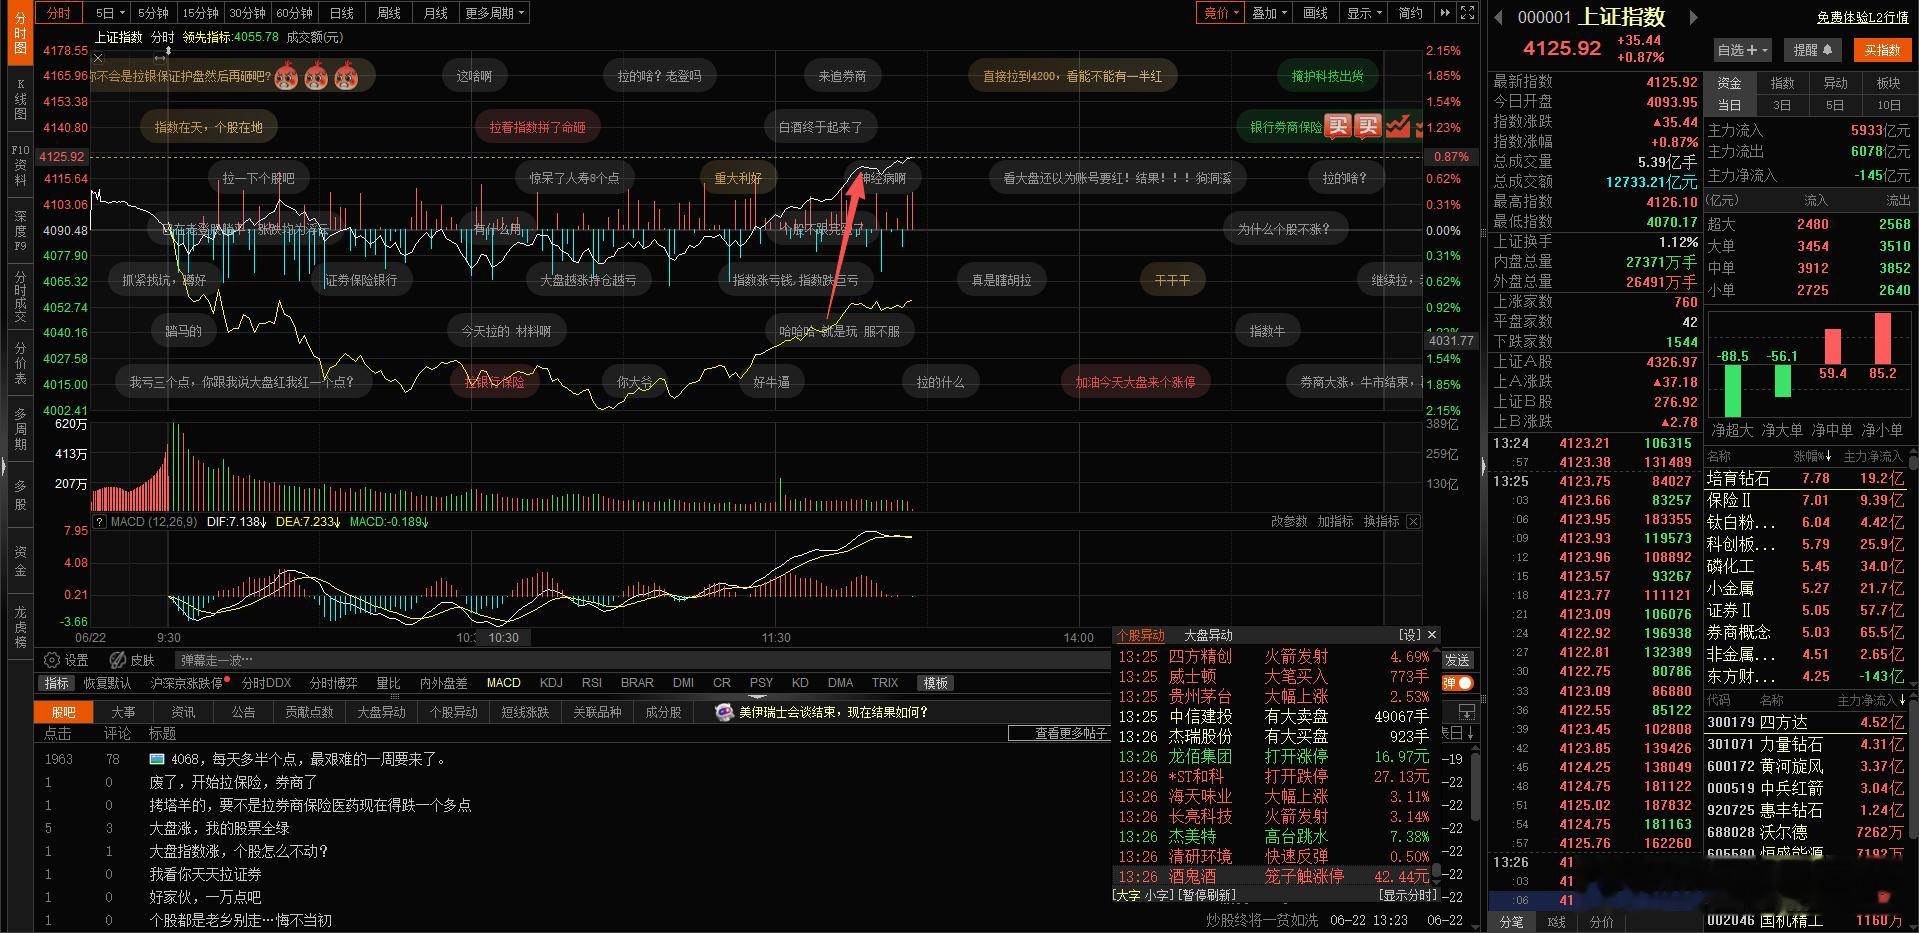Switch popup font to 小字
This screenshot has width=1919, height=933.
tap(1159, 895)
